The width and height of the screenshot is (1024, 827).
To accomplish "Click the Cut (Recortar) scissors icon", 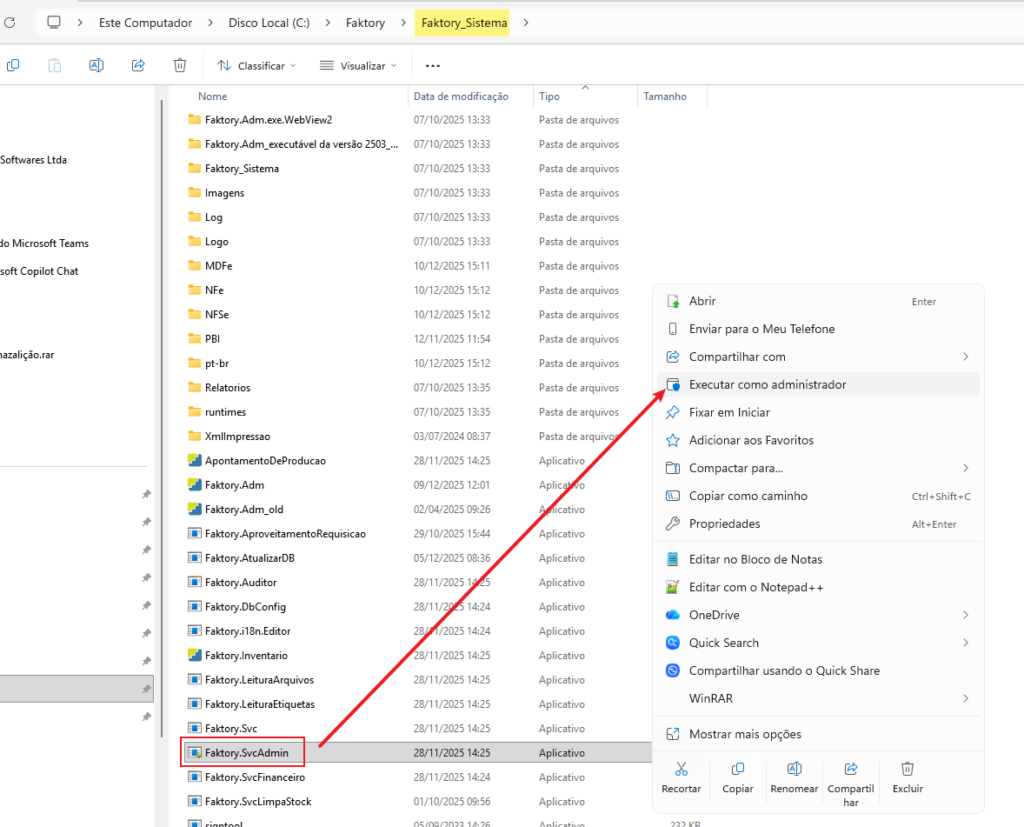I will click(x=681, y=770).
